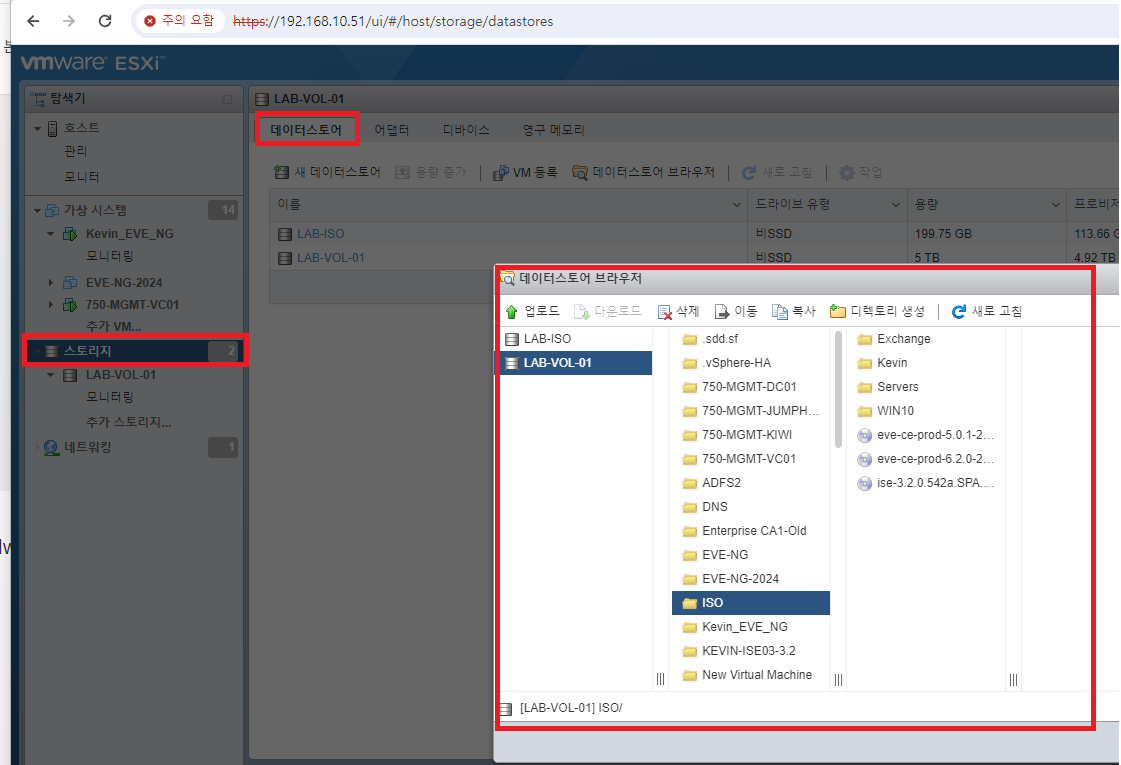Click the browser forward arrow

click(x=69, y=21)
